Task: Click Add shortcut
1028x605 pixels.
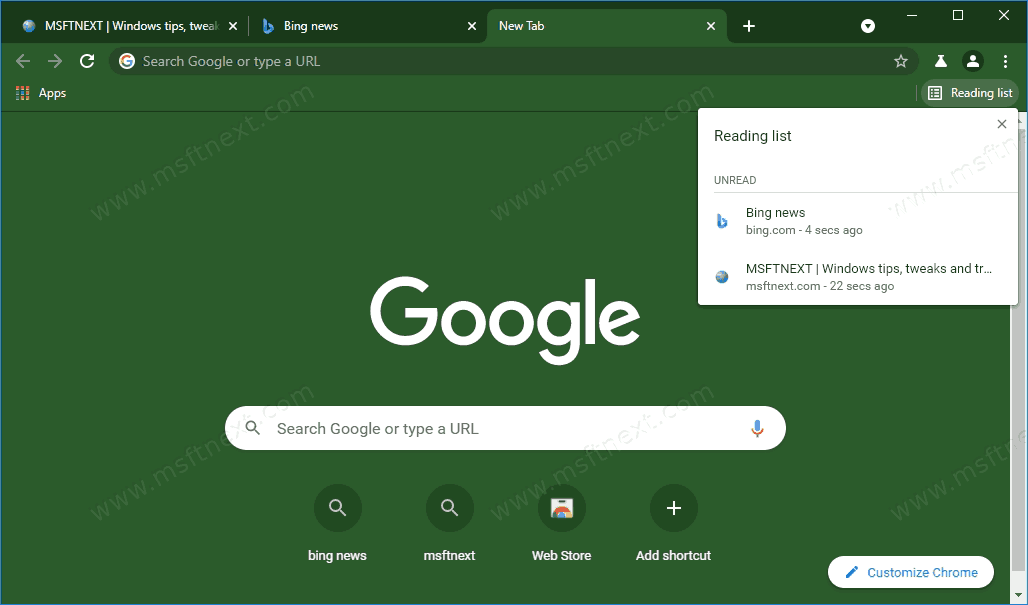Action: (674, 524)
